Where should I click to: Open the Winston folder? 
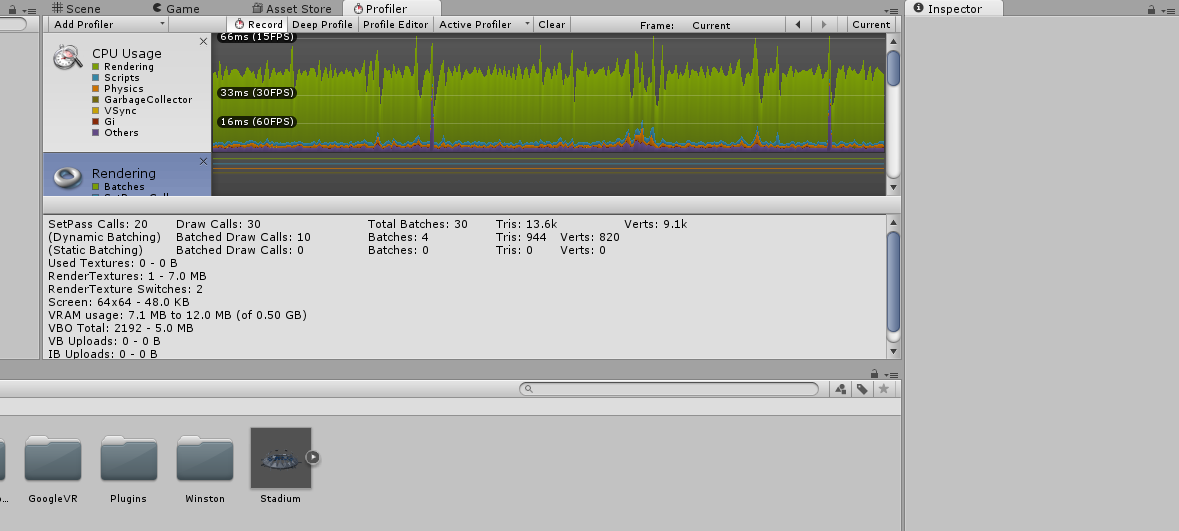tap(205, 458)
